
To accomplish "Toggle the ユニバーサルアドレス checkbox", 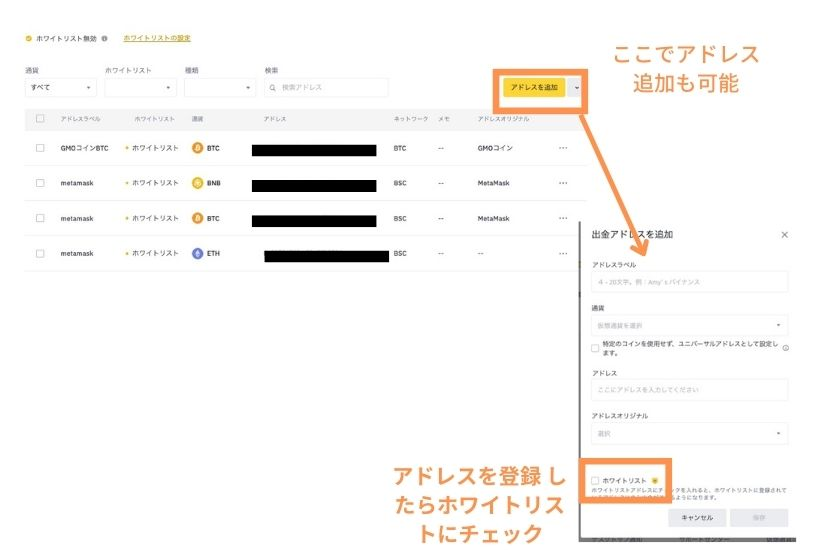I will pos(595,348).
